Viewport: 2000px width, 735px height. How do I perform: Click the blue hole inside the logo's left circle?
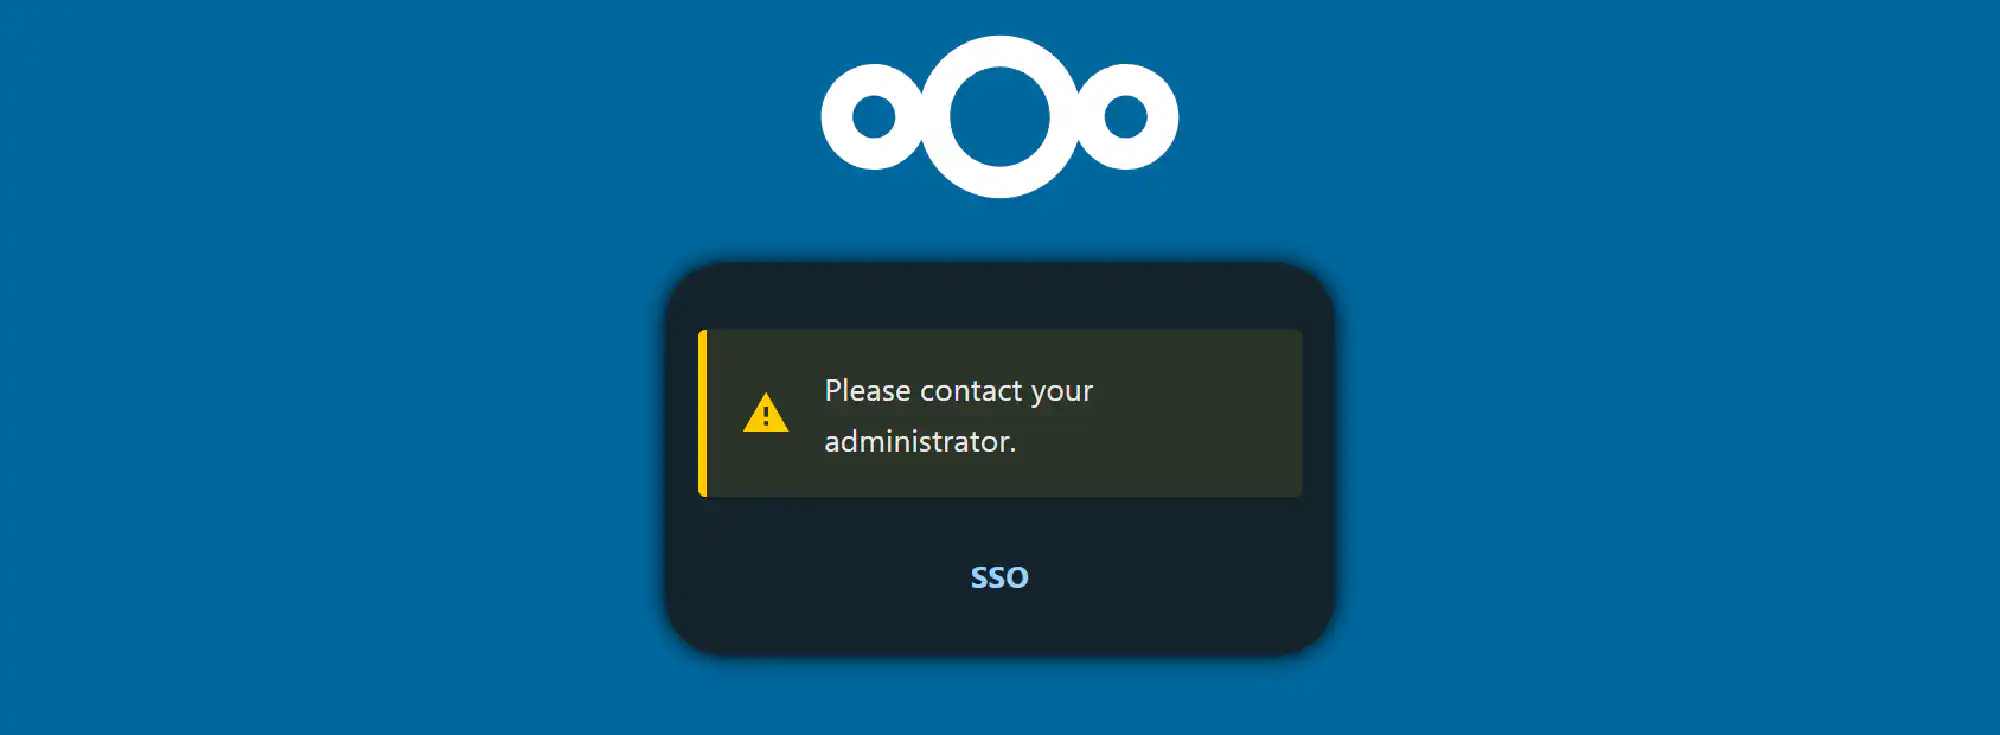[874, 117]
